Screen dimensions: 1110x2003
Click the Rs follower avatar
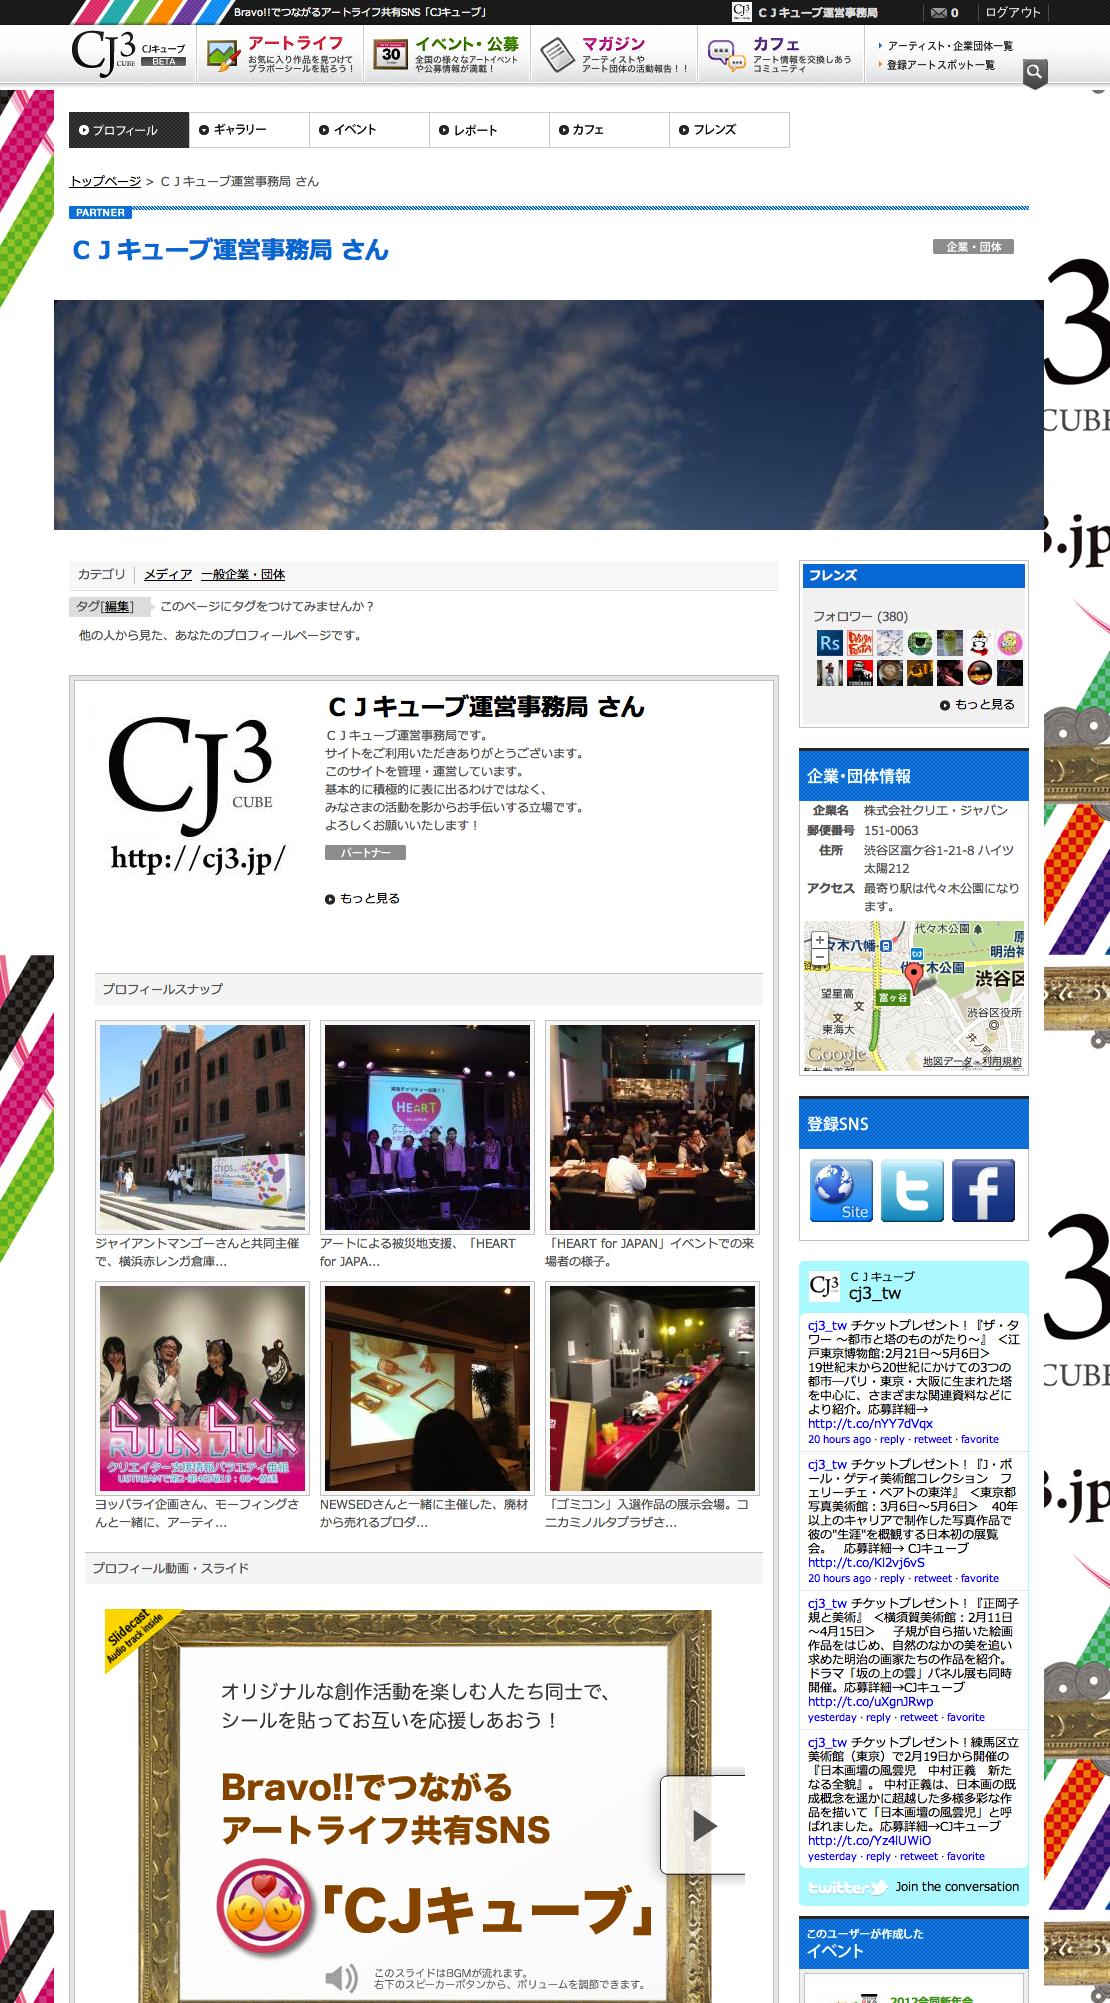click(x=829, y=643)
